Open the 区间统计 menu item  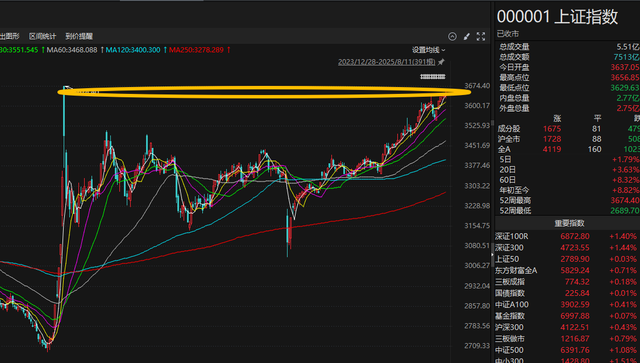tap(42, 36)
